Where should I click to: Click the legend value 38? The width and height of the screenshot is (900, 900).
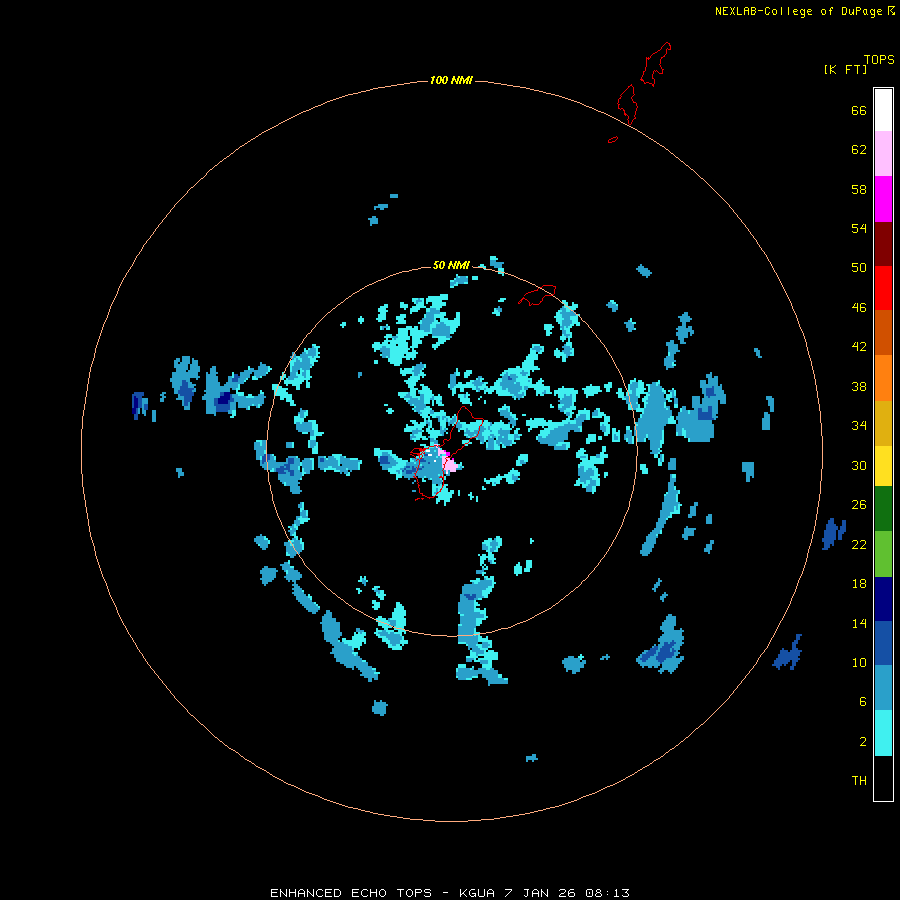coord(859,386)
